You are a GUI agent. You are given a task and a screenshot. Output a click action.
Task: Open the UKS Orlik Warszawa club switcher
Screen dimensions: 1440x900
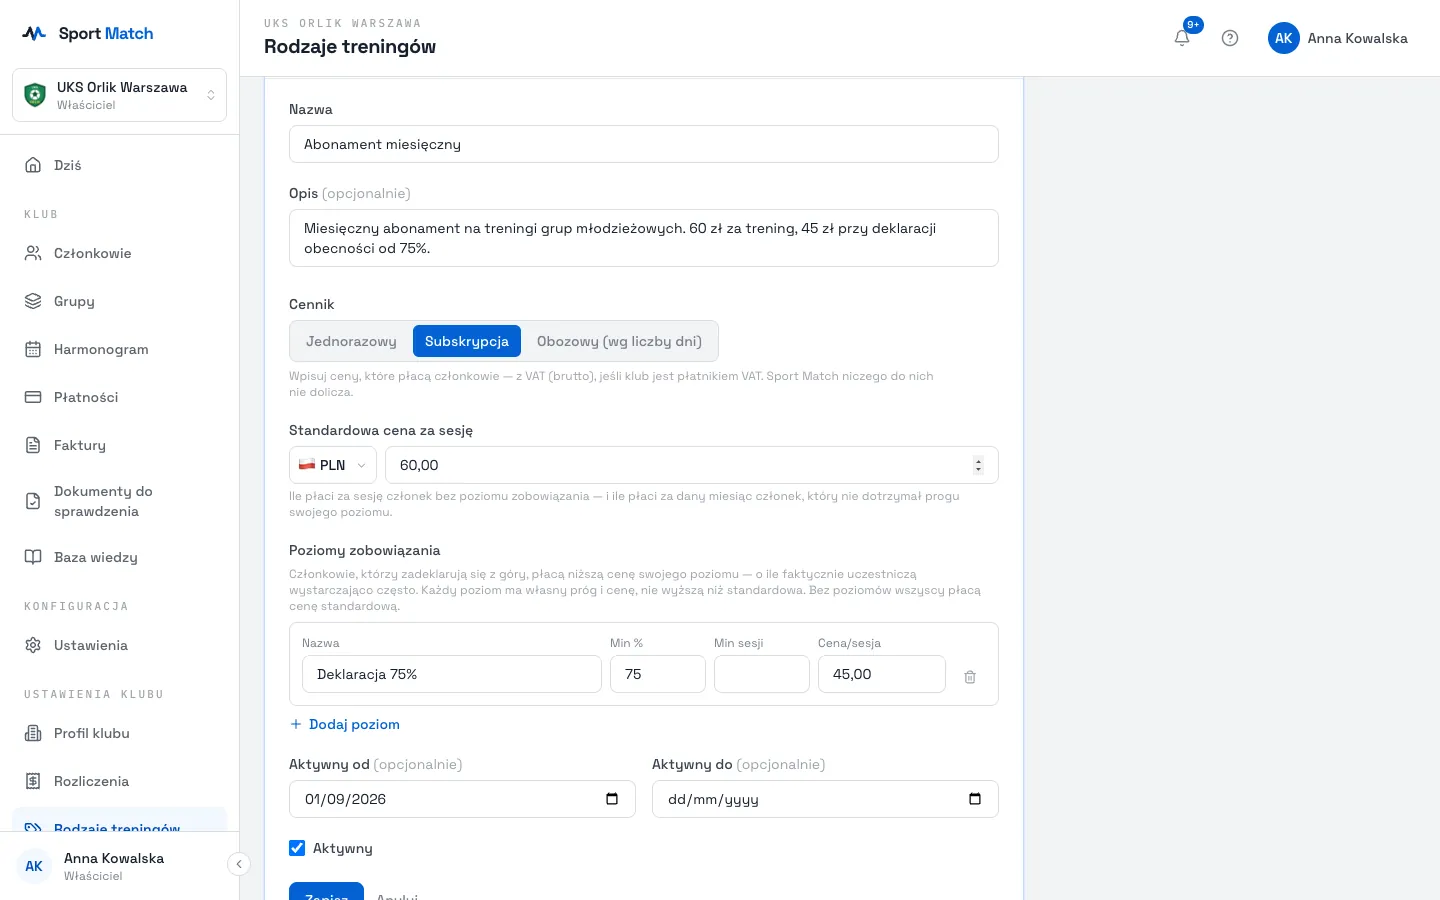[119, 95]
